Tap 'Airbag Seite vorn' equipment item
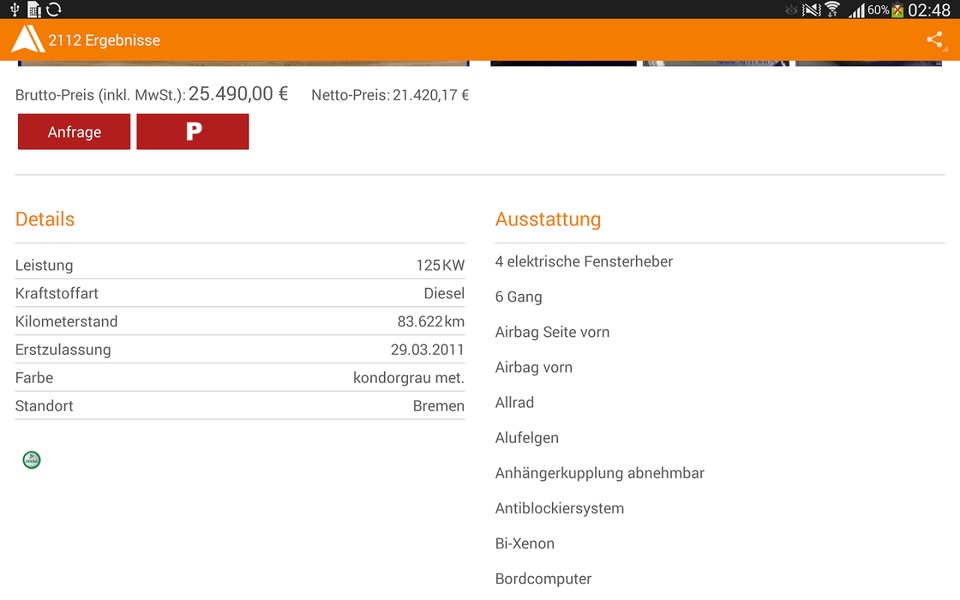The height and width of the screenshot is (600, 960). 552,332
